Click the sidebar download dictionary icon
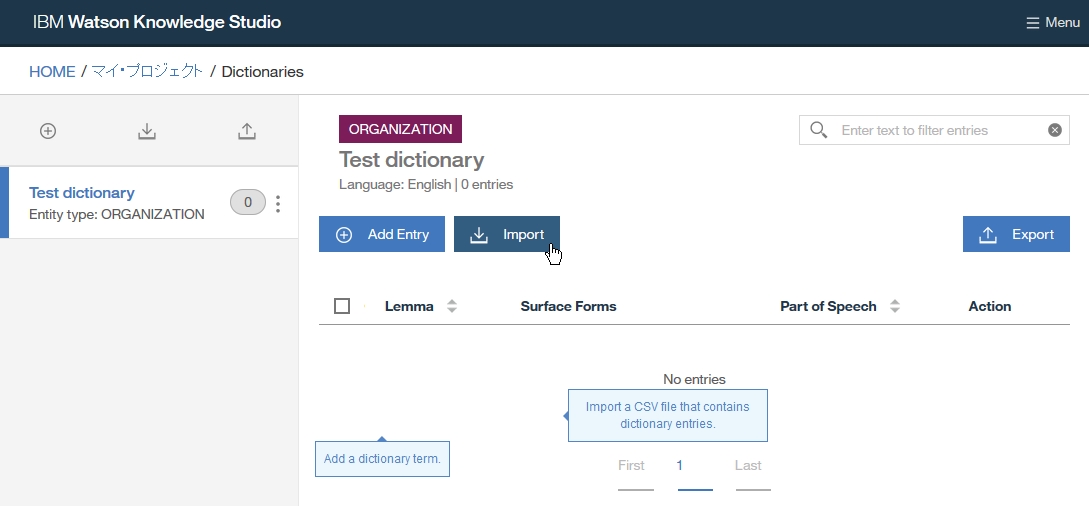The width and height of the screenshot is (1089, 506). click(x=147, y=131)
